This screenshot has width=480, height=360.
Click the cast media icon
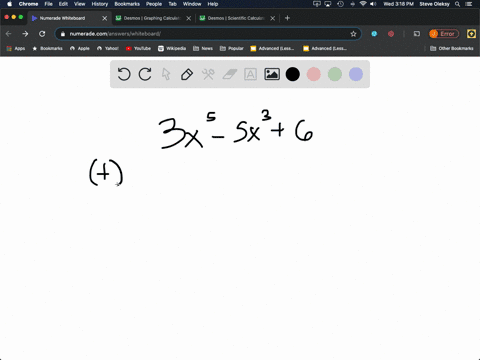417,34
